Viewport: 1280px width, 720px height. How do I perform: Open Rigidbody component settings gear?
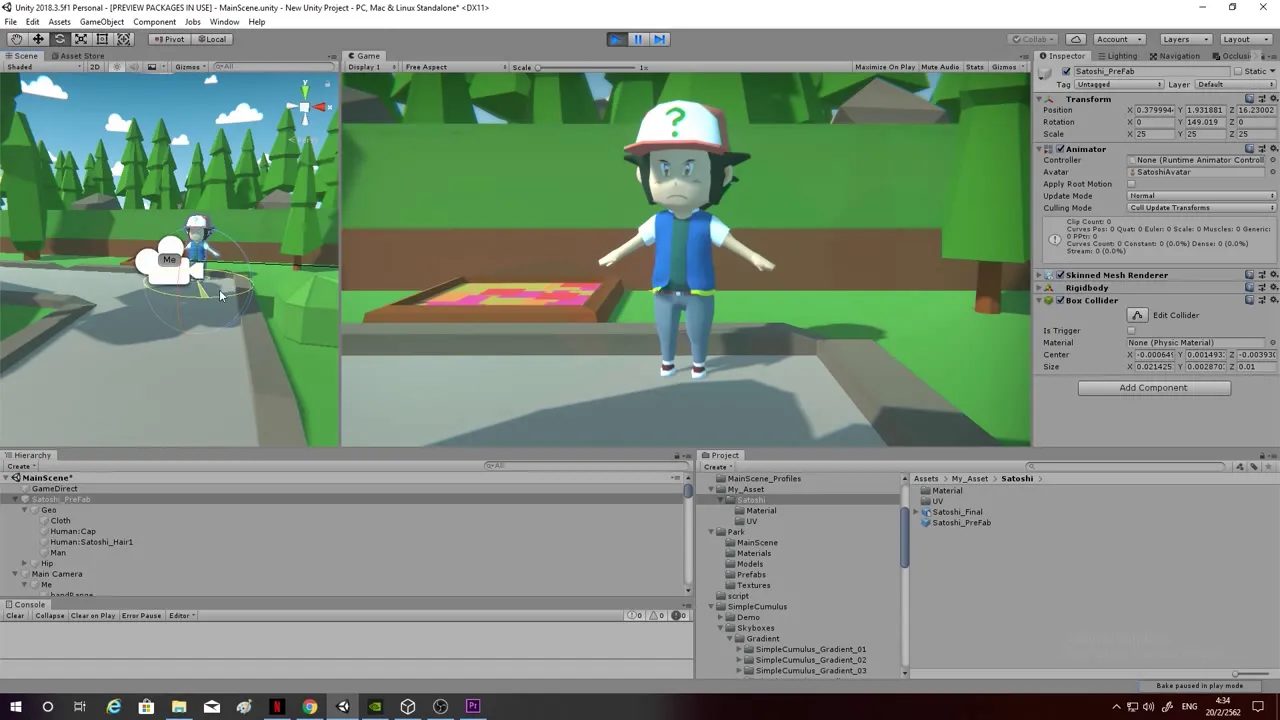tap(1272, 288)
